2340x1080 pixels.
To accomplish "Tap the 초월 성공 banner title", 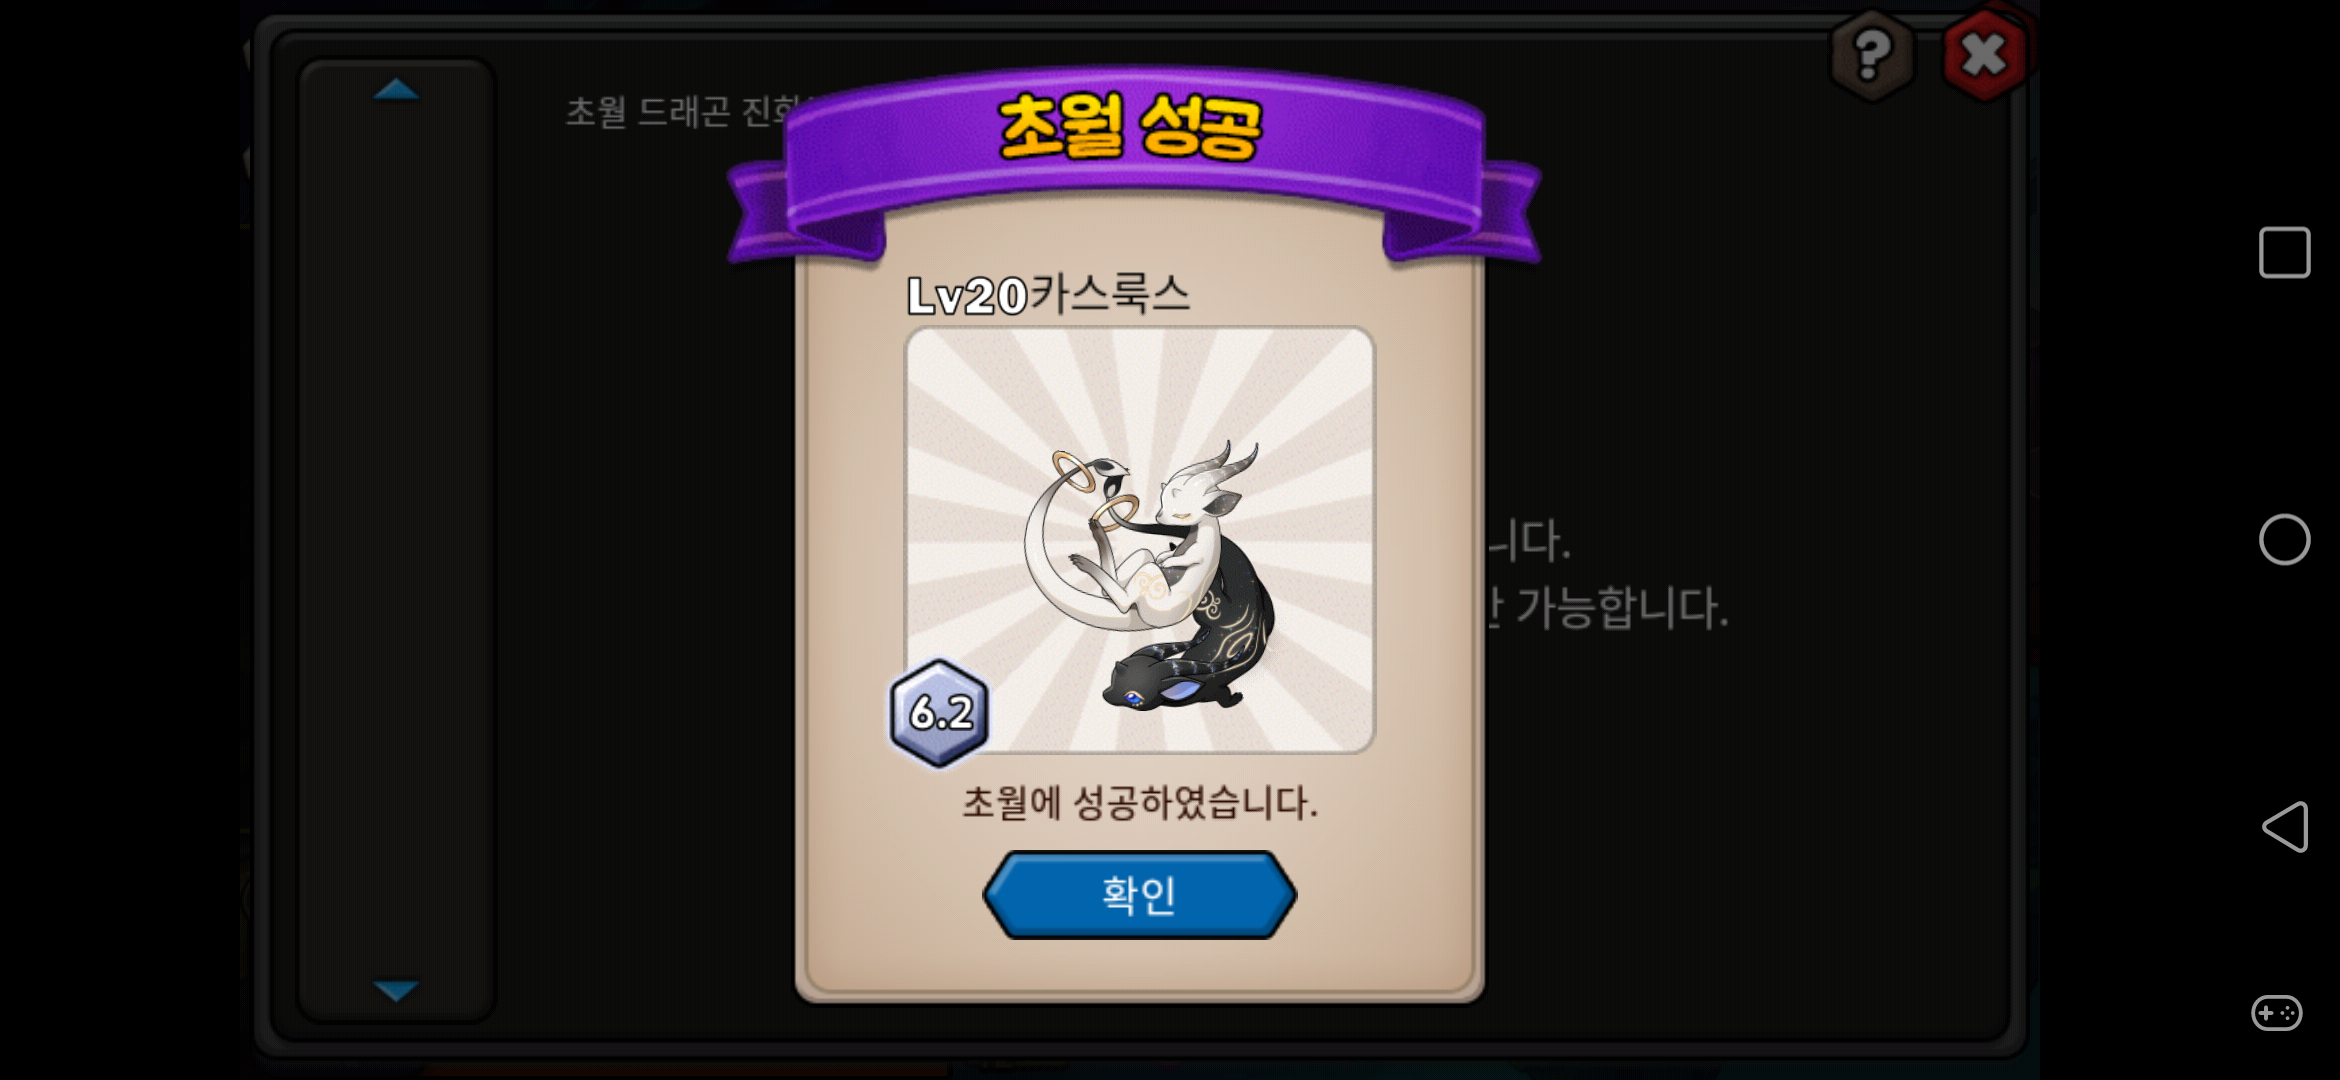I will [x=1131, y=128].
